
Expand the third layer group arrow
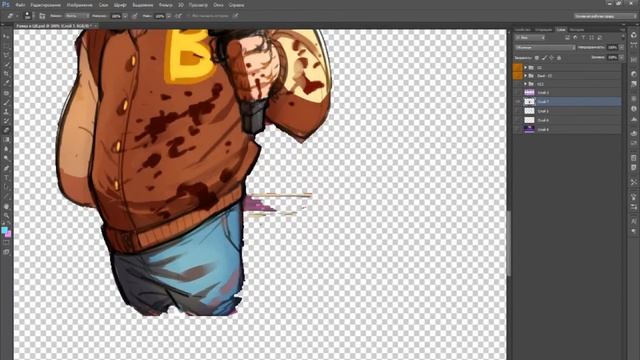point(525,84)
